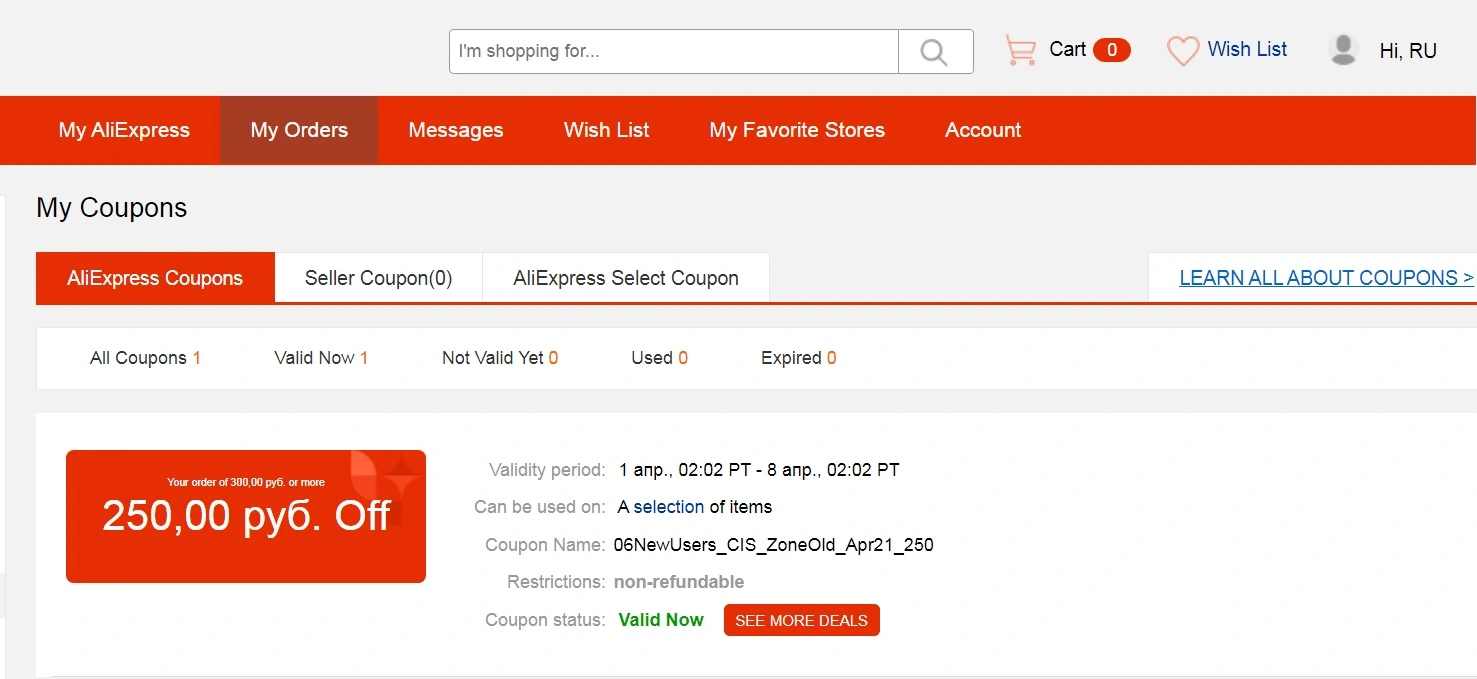This screenshot has width=1477, height=679.
Task: Open My AliExpress in red navigation
Action: click(x=124, y=130)
